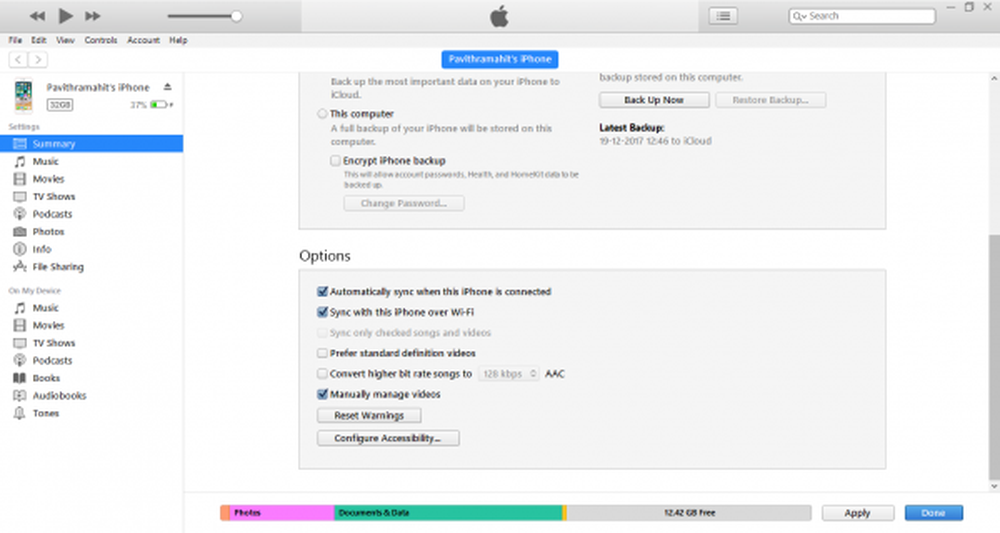Select Podcasts under Settings
This screenshot has height=533, width=1000.
point(52,214)
